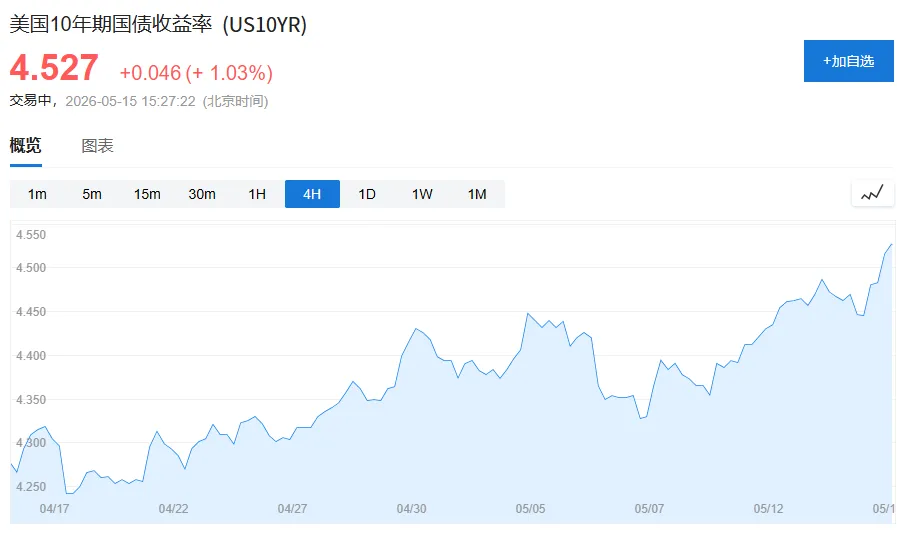Click the 05/07 date axis label
911x533 pixels.
649,509
